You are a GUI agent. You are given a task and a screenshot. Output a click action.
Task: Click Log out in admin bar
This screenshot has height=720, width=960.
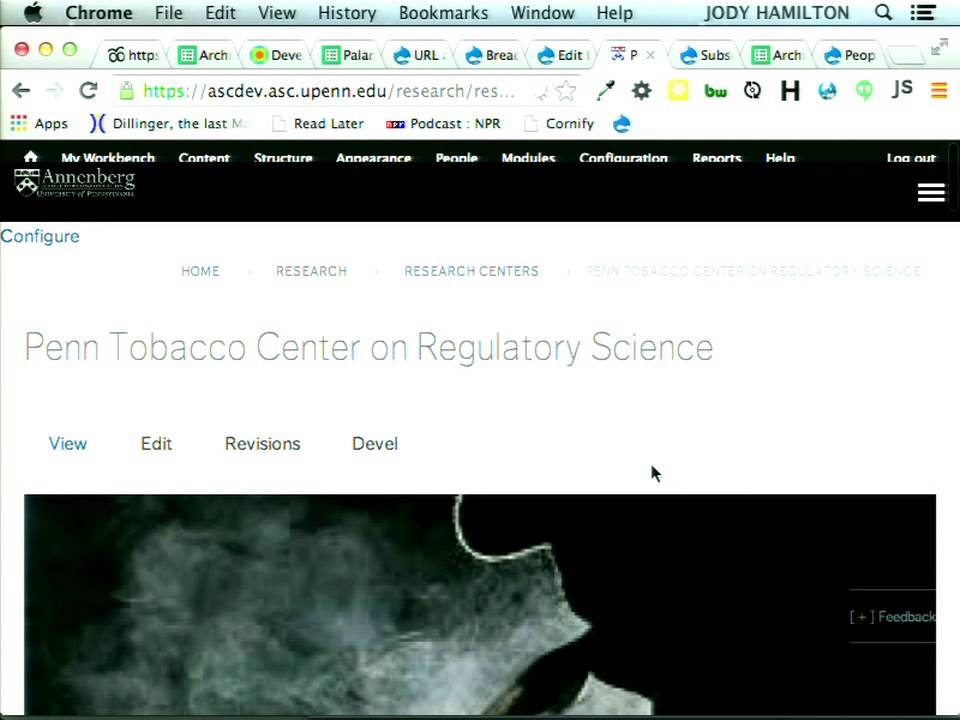[x=911, y=158]
